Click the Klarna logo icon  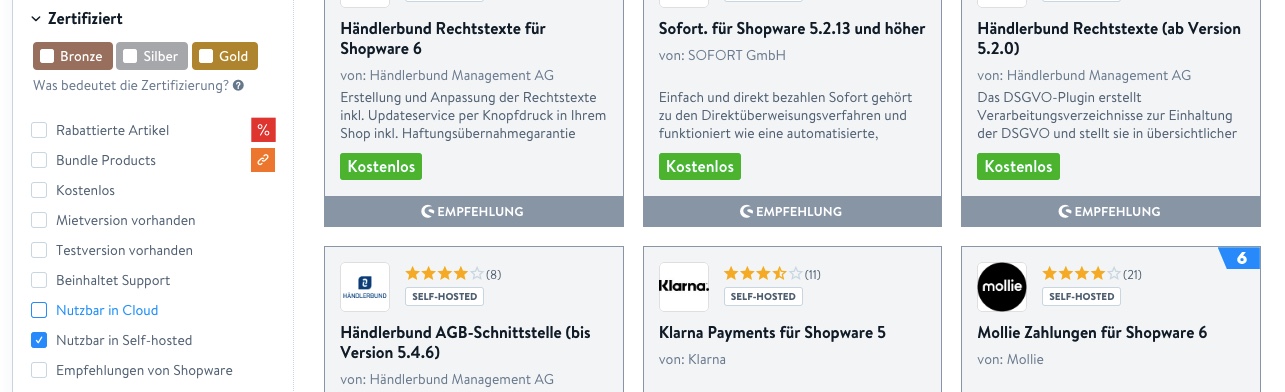coord(684,287)
